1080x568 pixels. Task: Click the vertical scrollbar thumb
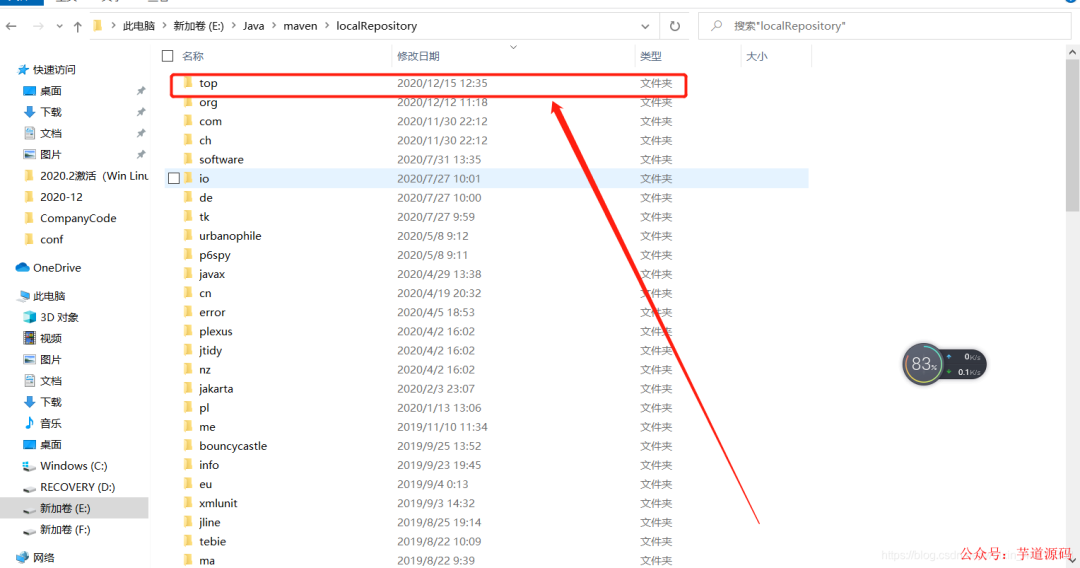pos(1072,135)
